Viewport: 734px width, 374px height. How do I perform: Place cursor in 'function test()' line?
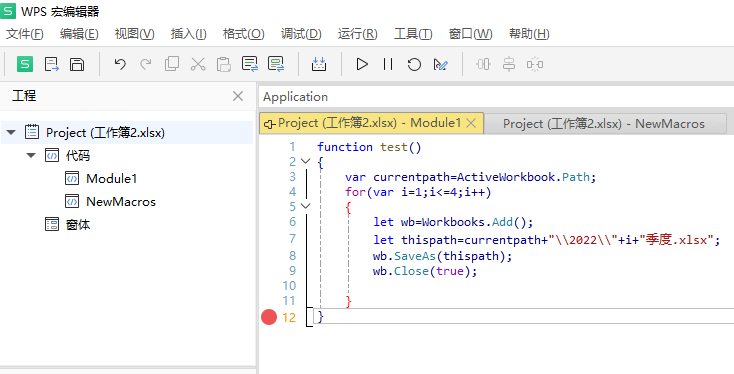pos(369,147)
